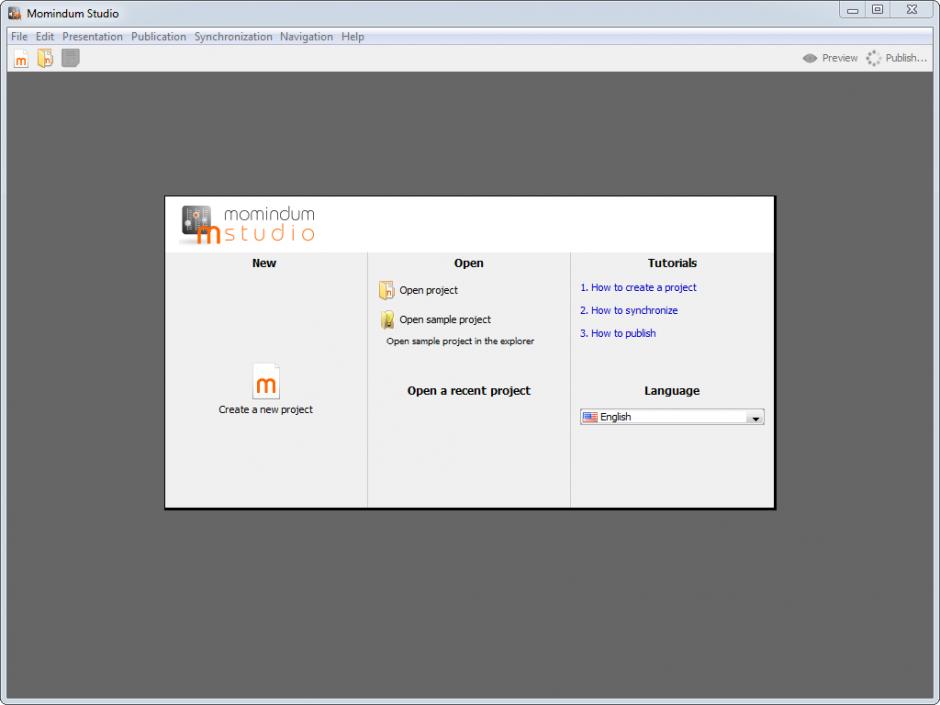Open the Publication menu

coord(158,37)
